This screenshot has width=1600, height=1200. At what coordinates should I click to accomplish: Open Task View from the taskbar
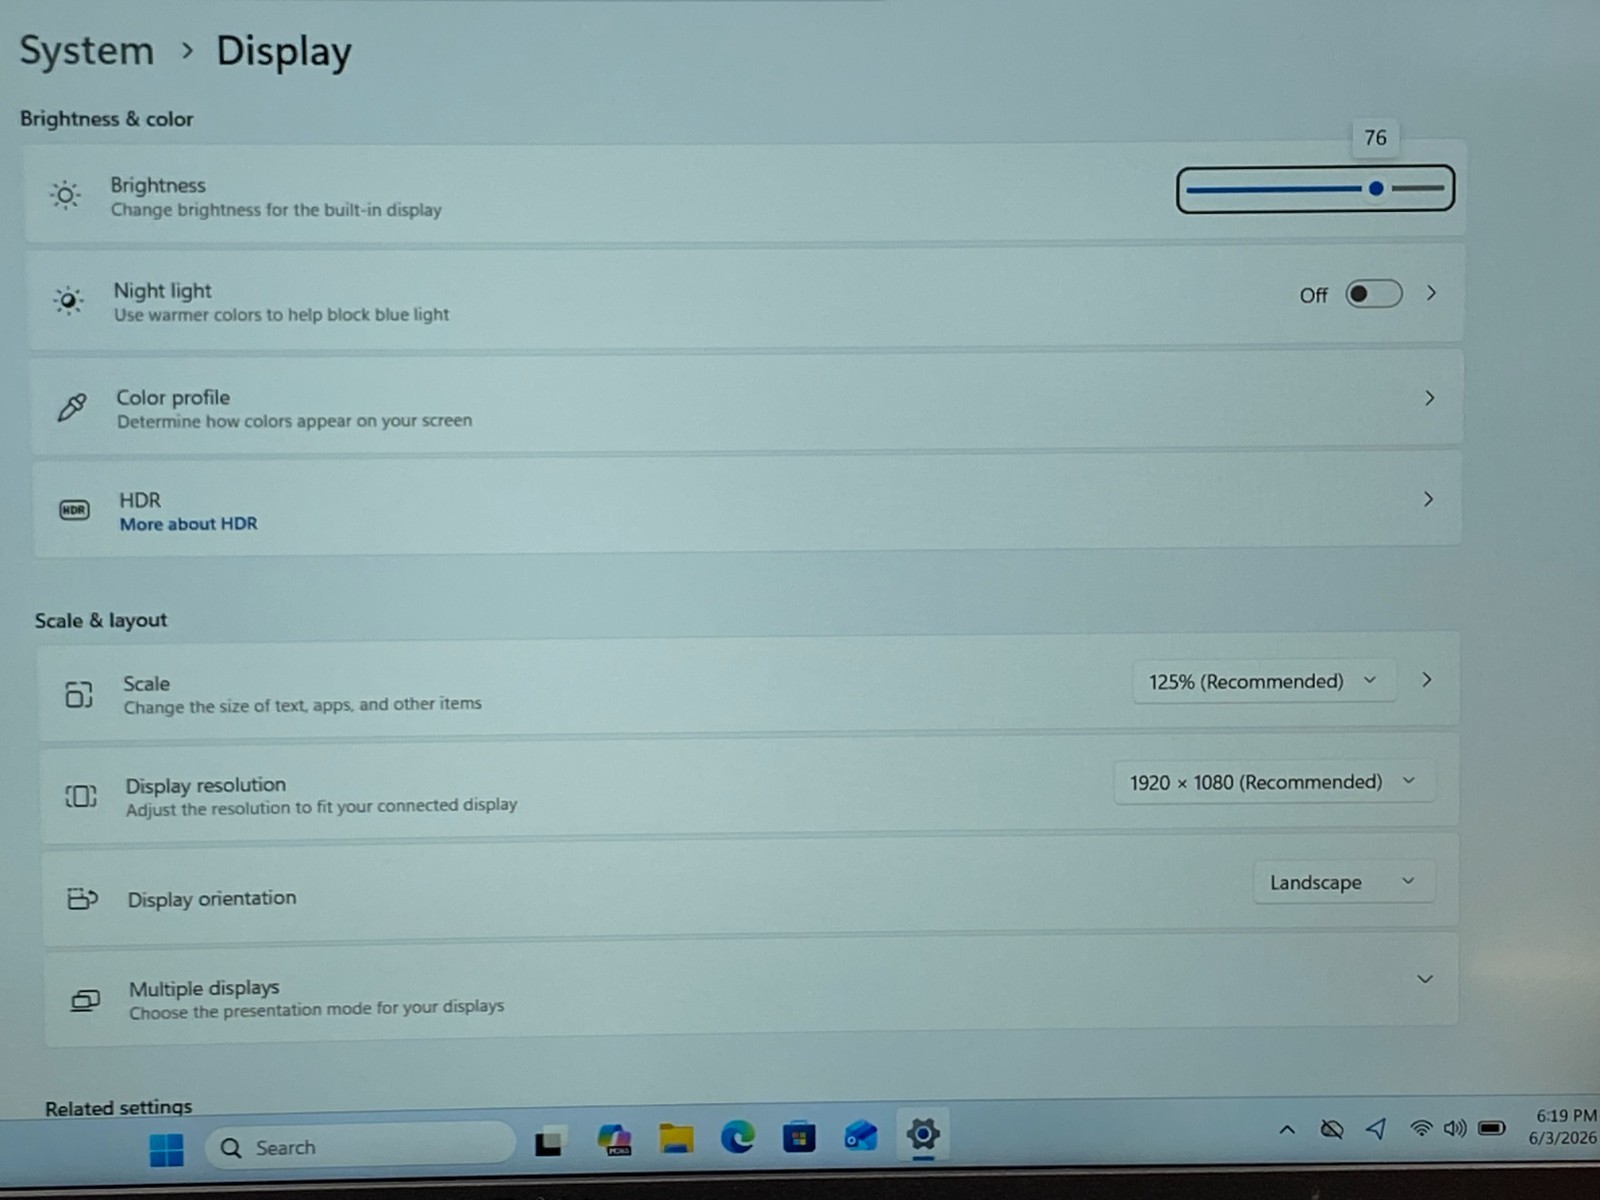click(548, 1142)
